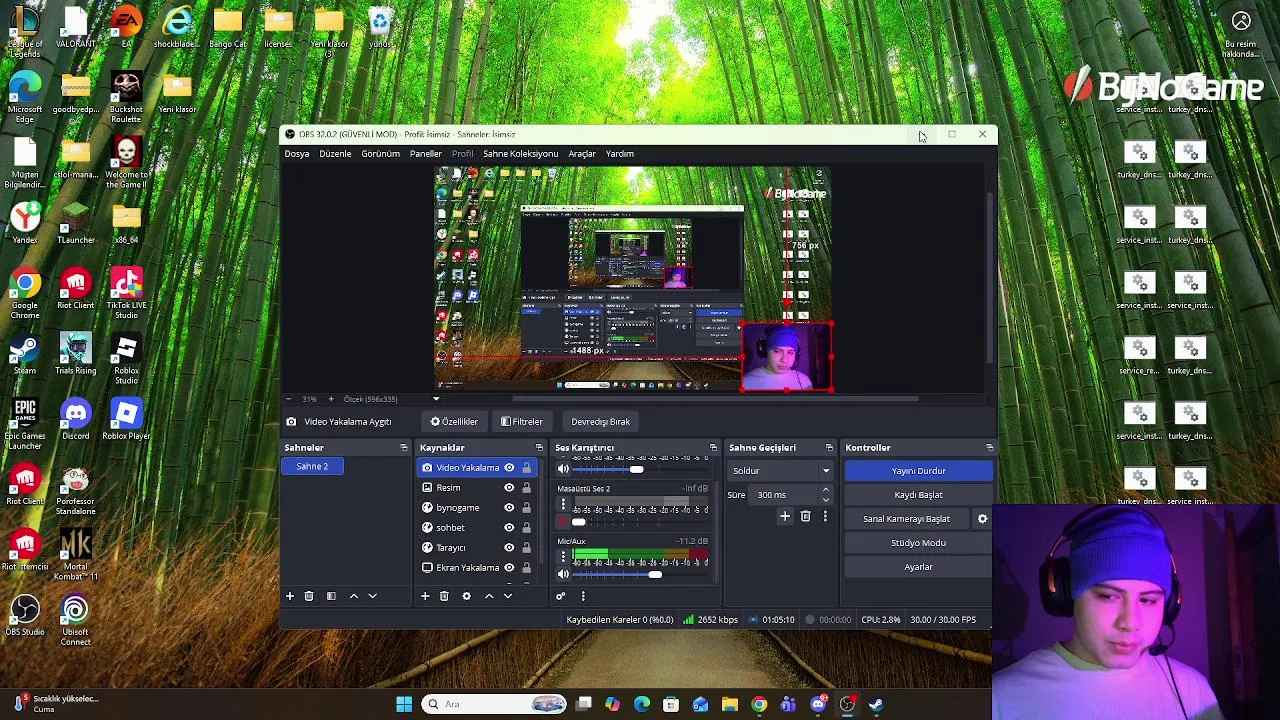This screenshot has height=720, width=1280.
Task: Open Özellikler for selected source
Action: coord(454,422)
